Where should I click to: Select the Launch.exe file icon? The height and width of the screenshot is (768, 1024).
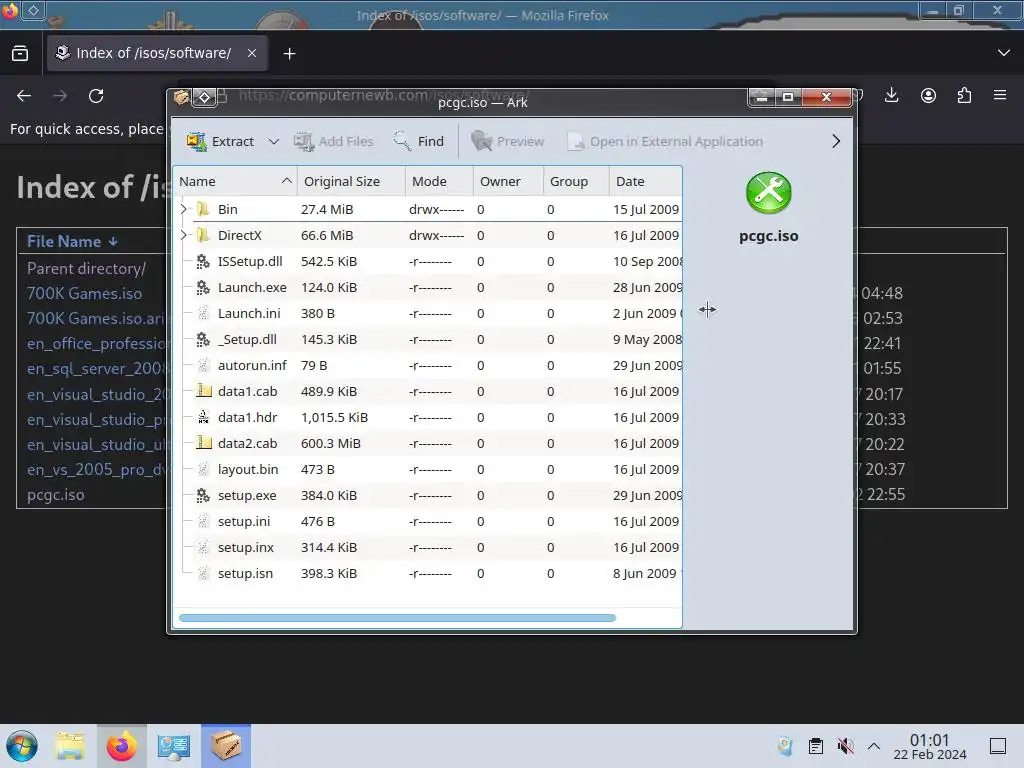point(203,287)
